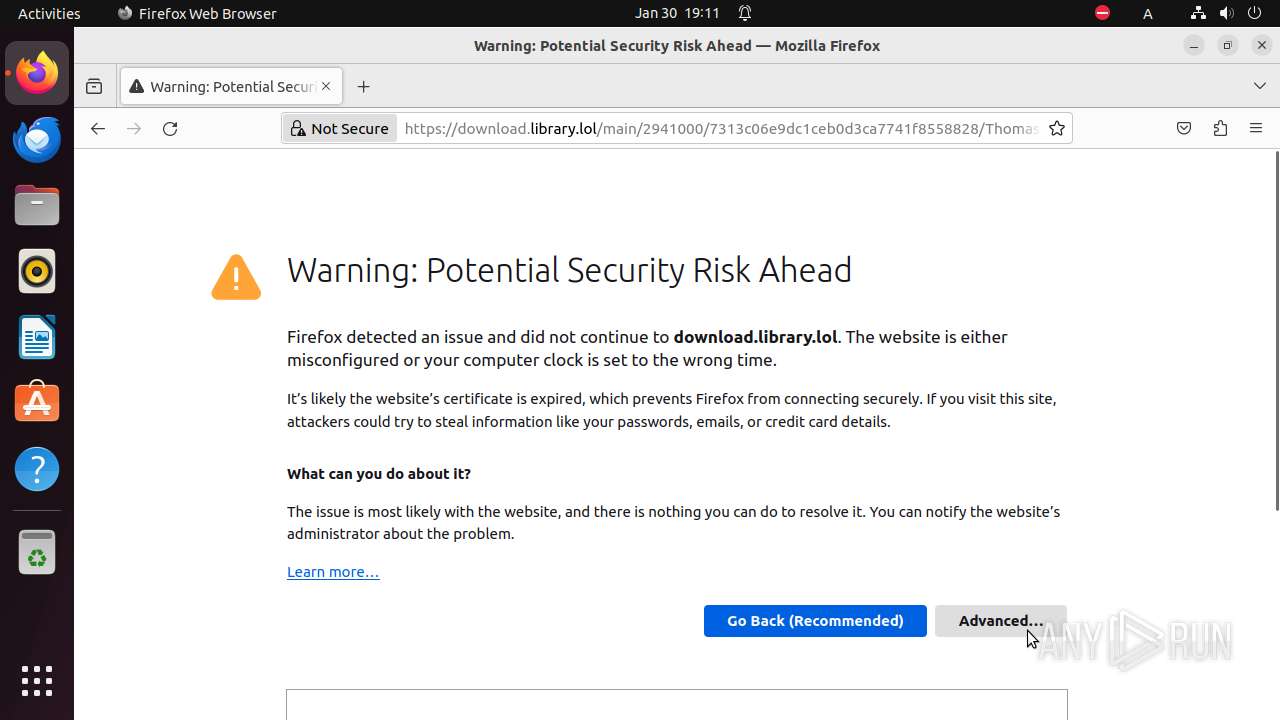
Task: Click the Not Secure connection indicator
Action: click(x=339, y=129)
